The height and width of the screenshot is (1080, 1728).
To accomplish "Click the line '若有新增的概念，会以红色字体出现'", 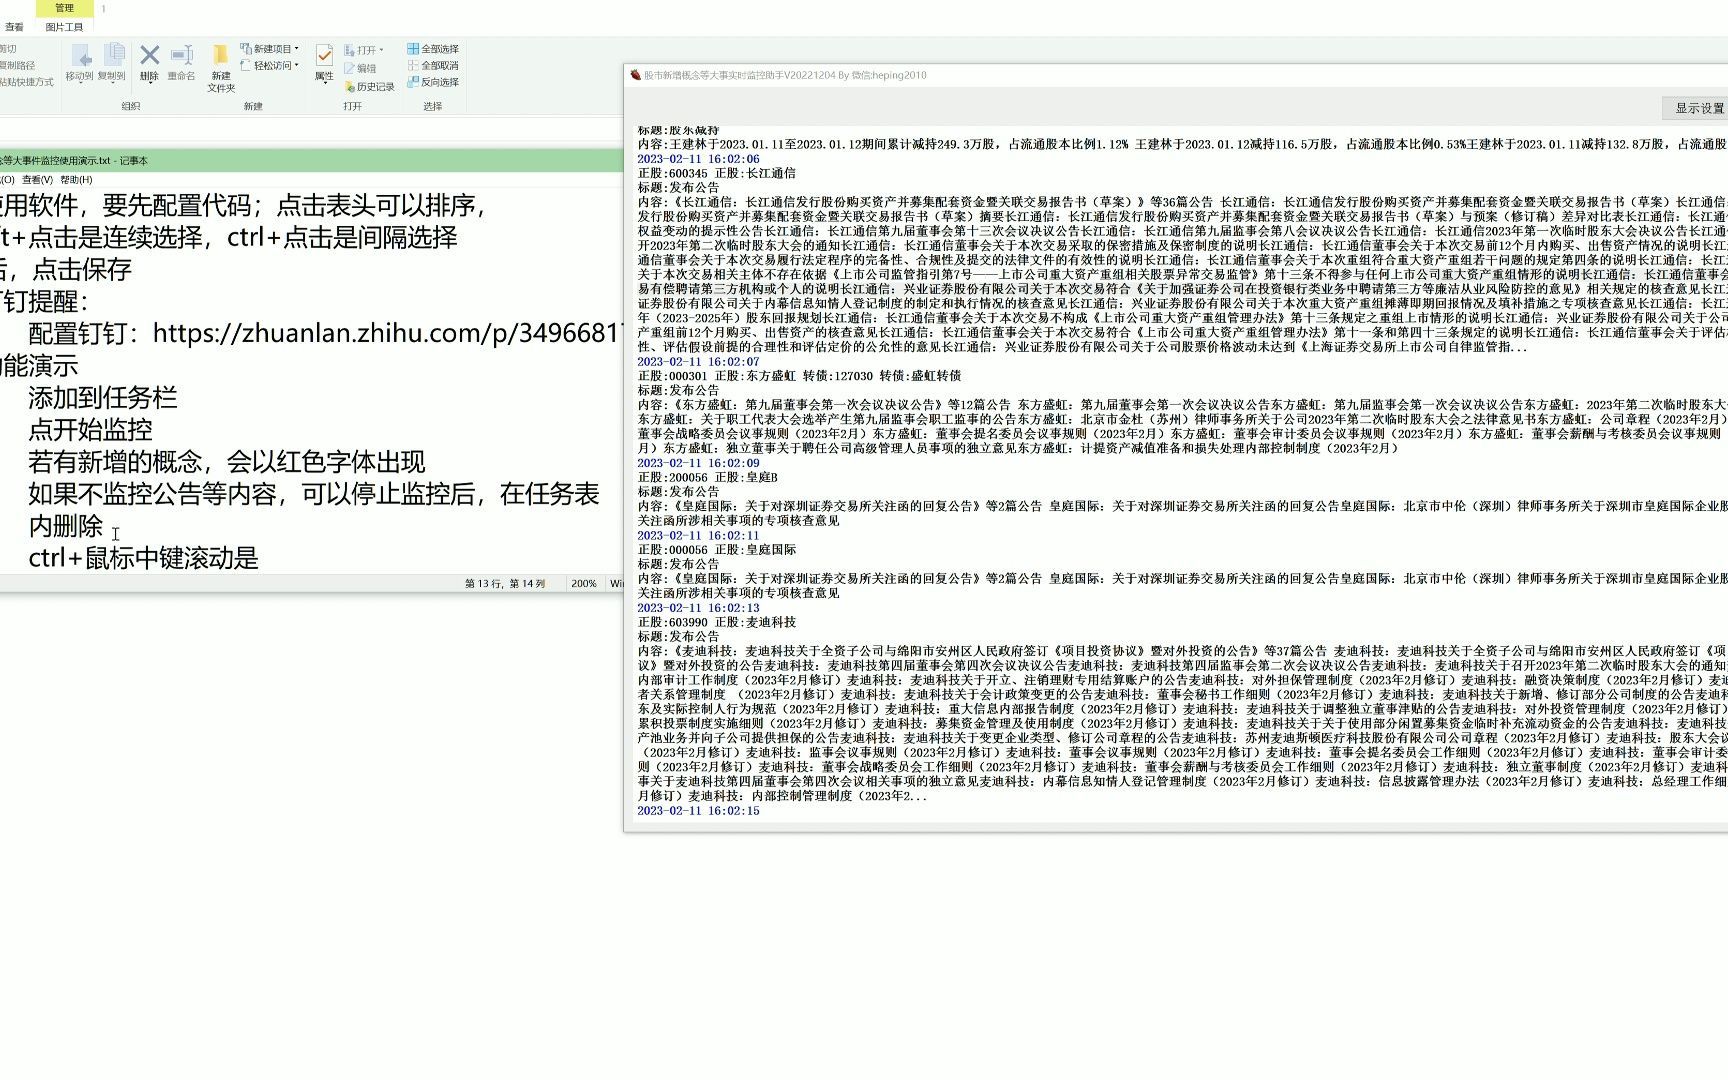I will coord(227,462).
